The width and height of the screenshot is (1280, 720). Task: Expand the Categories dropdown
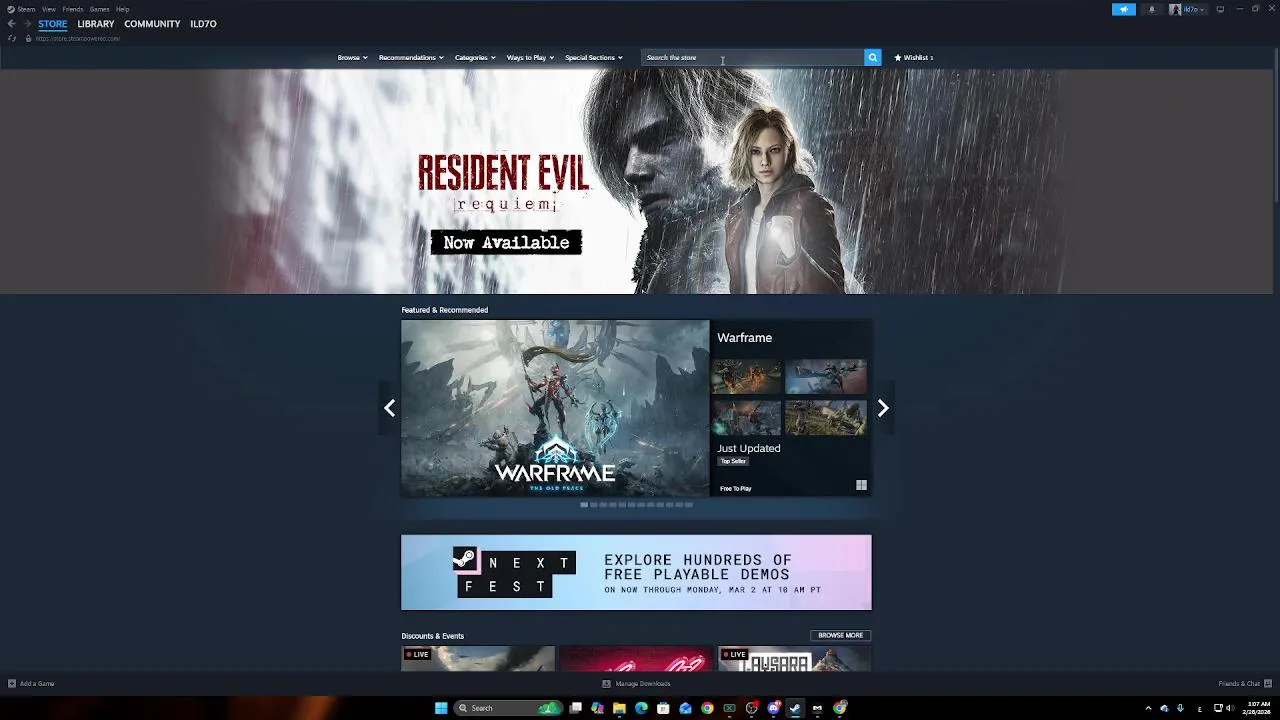point(475,57)
